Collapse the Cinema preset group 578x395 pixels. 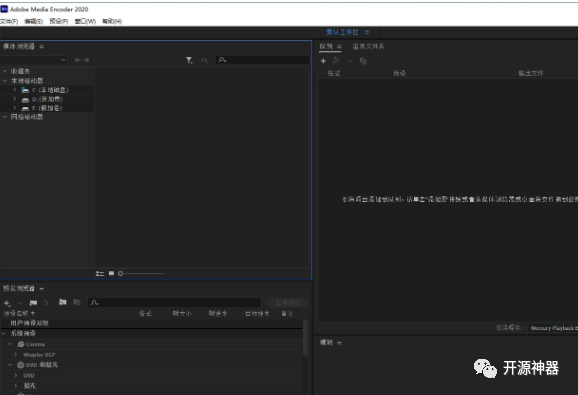[10, 344]
